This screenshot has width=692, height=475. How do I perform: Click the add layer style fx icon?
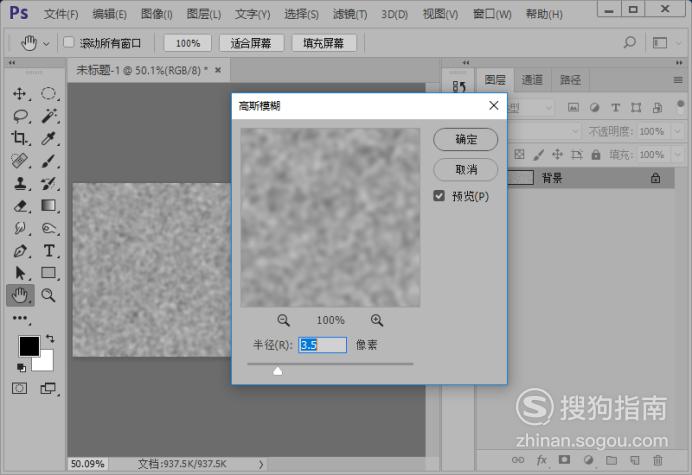click(x=542, y=460)
